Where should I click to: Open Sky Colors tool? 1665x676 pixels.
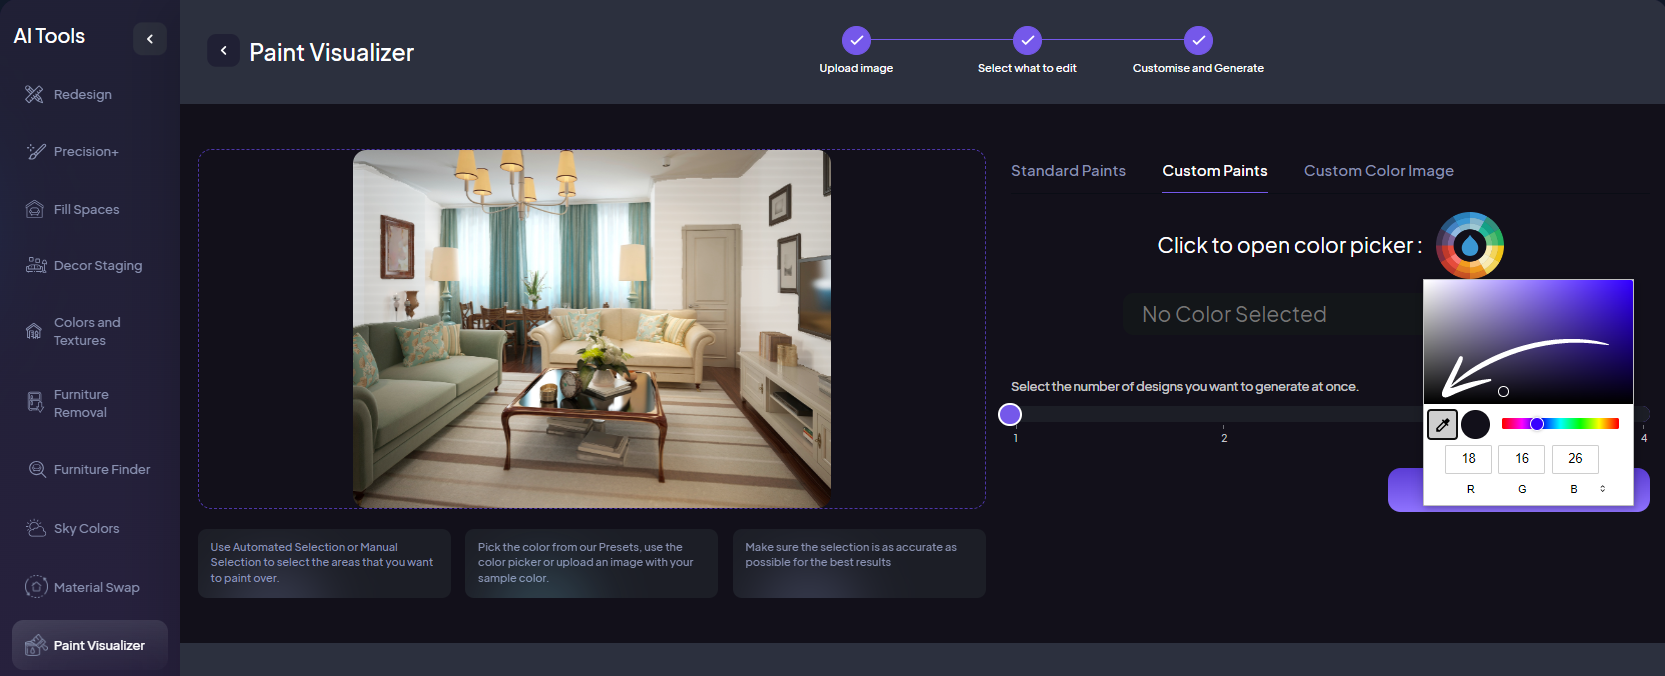coord(86,529)
